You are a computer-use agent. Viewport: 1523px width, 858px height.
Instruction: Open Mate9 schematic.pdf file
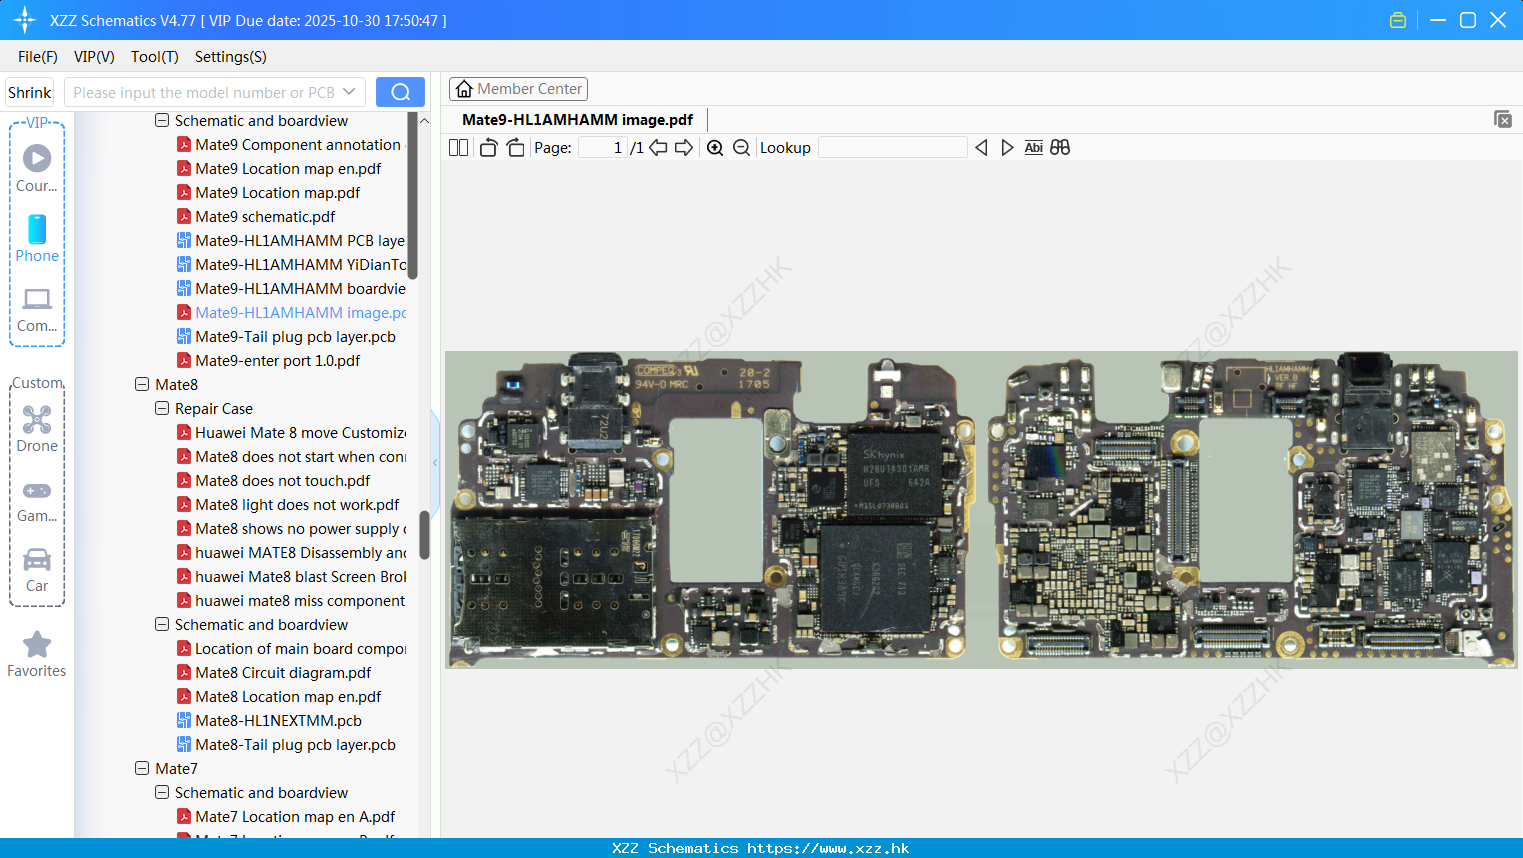265,217
